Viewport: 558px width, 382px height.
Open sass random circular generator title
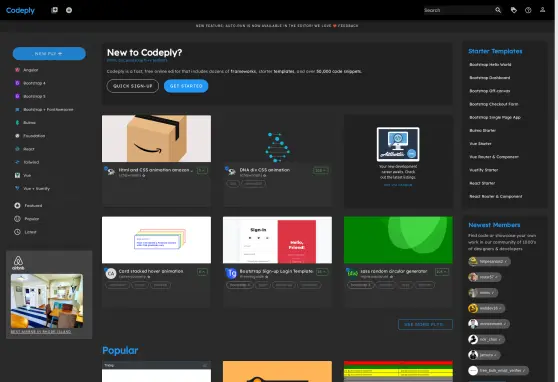[x=394, y=271]
